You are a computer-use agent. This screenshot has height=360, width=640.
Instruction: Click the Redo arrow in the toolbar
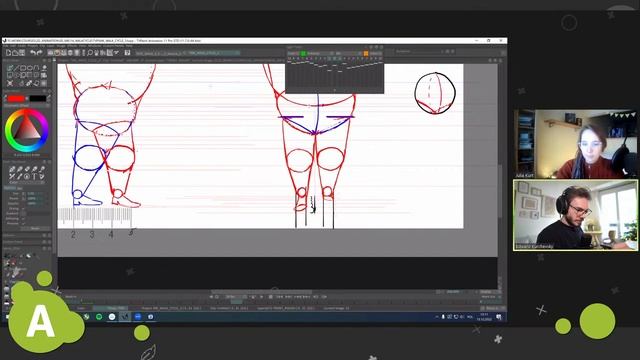pyautogui.click(x=40, y=53)
